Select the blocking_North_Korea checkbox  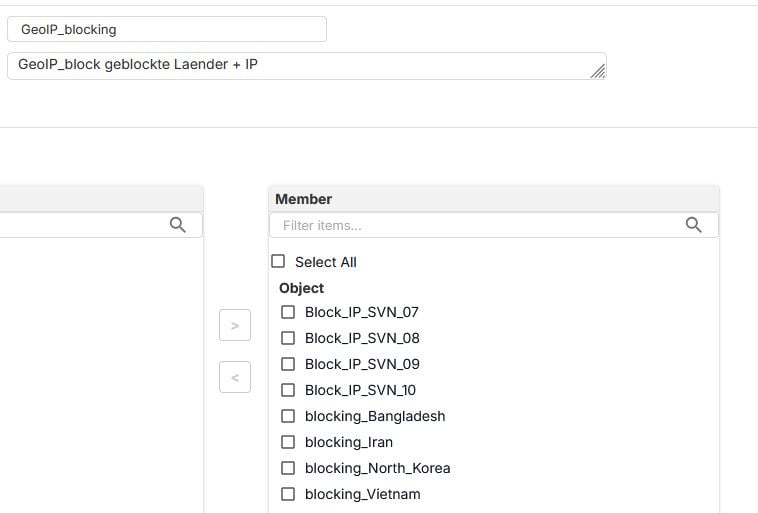pos(288,468)
